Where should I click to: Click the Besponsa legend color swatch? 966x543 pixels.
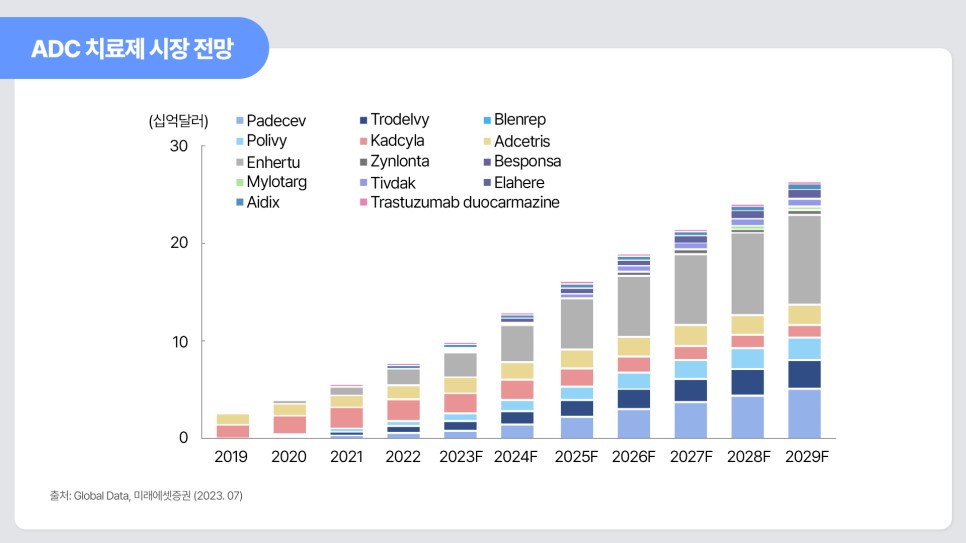(x=487, y=161)
